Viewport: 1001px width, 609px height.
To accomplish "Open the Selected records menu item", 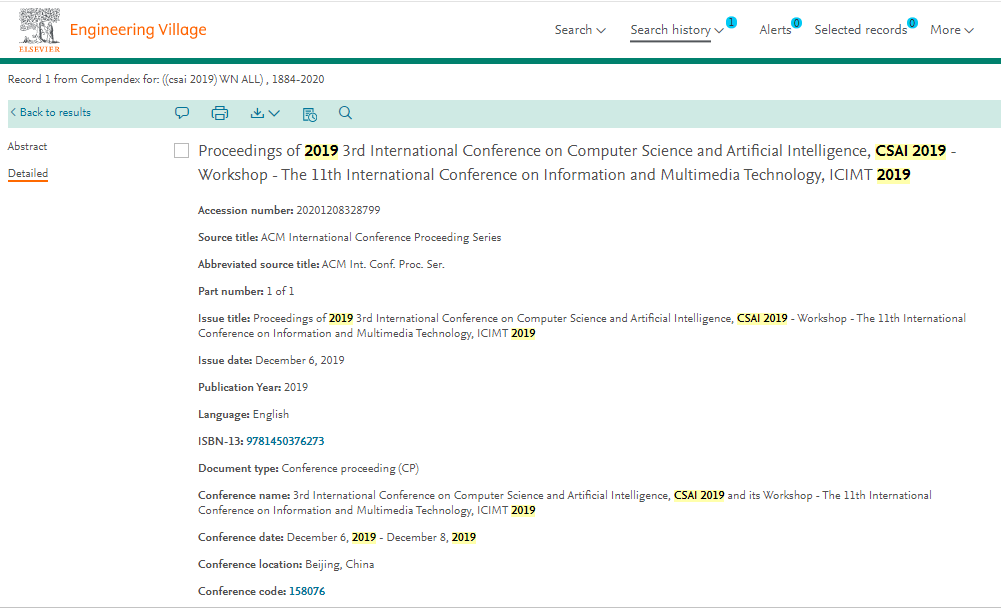I will (861, 30).
